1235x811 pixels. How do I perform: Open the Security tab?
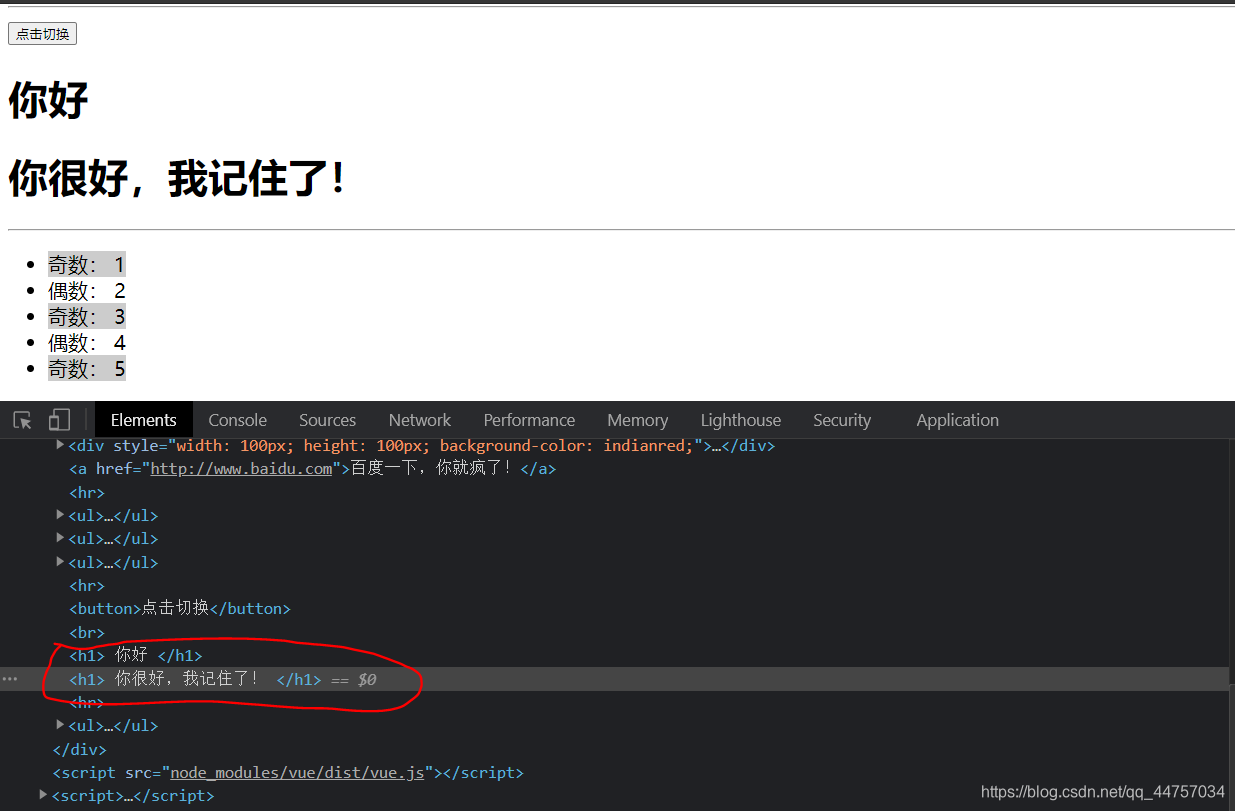coord(842,420)
